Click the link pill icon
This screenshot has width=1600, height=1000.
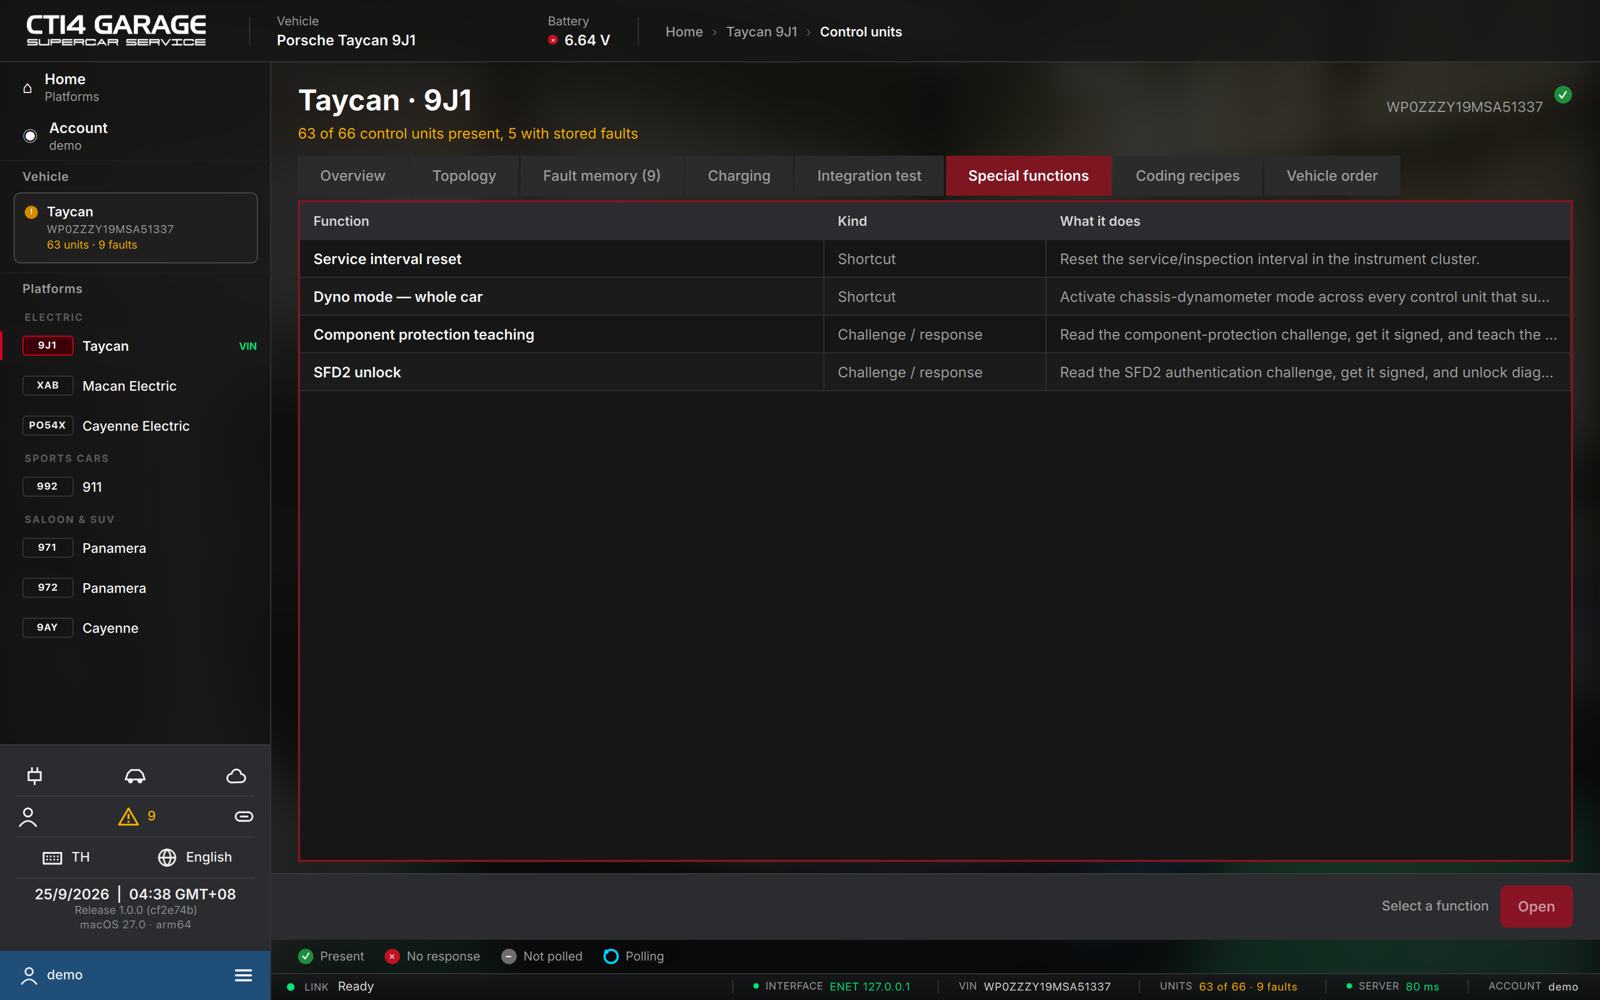click(x=244, y=817)
